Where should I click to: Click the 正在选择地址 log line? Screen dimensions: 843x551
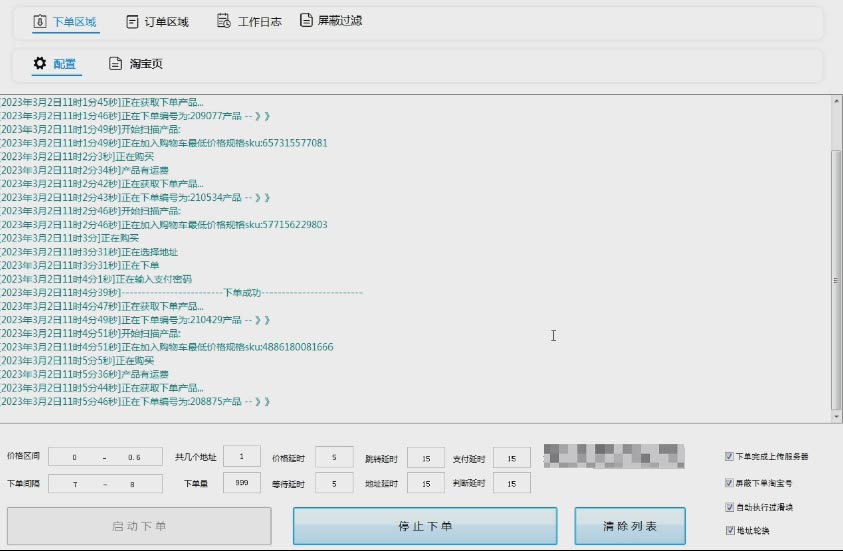[x=89, y=252]
